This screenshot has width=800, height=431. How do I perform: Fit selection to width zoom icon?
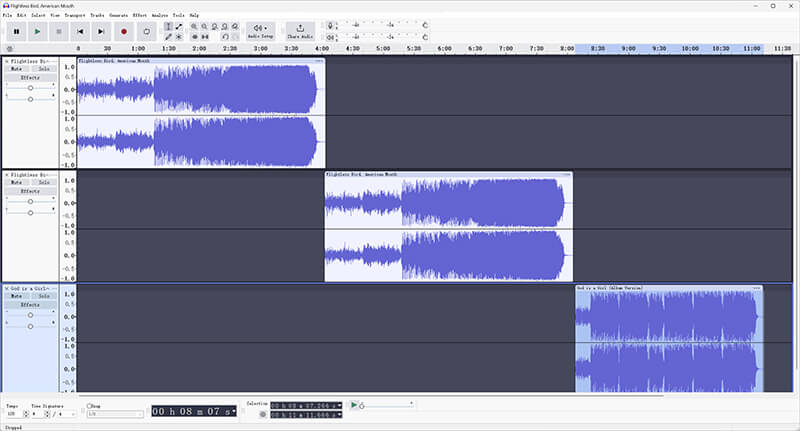click(x=215, y=27)
